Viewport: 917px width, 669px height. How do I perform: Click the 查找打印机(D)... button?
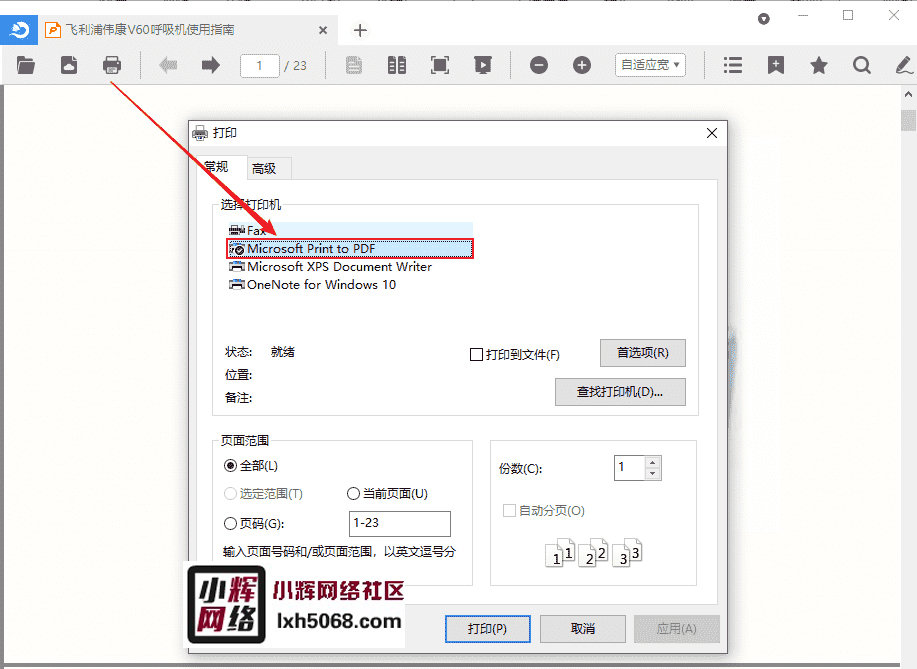coord(620,392)
